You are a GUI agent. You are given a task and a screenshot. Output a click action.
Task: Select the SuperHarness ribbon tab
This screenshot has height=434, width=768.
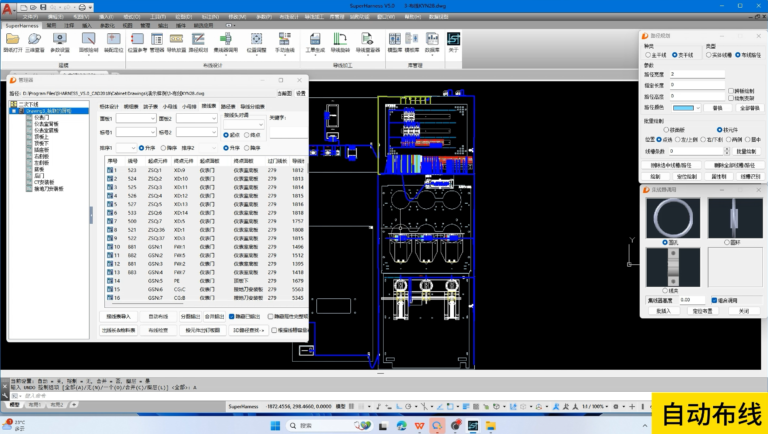click(x=22, y=25)
